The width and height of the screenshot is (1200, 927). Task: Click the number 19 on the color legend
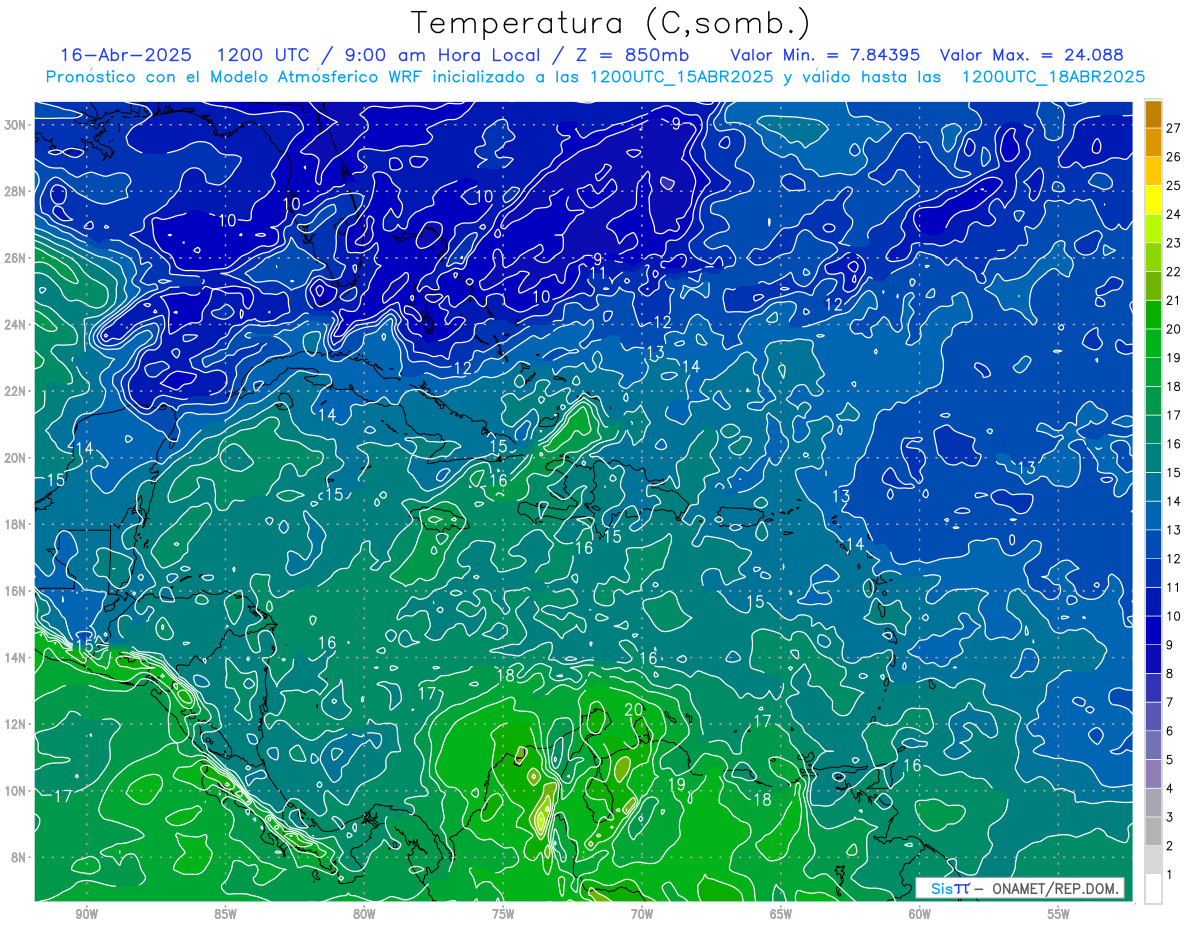pyautogui.click(x=1174, y=358)
